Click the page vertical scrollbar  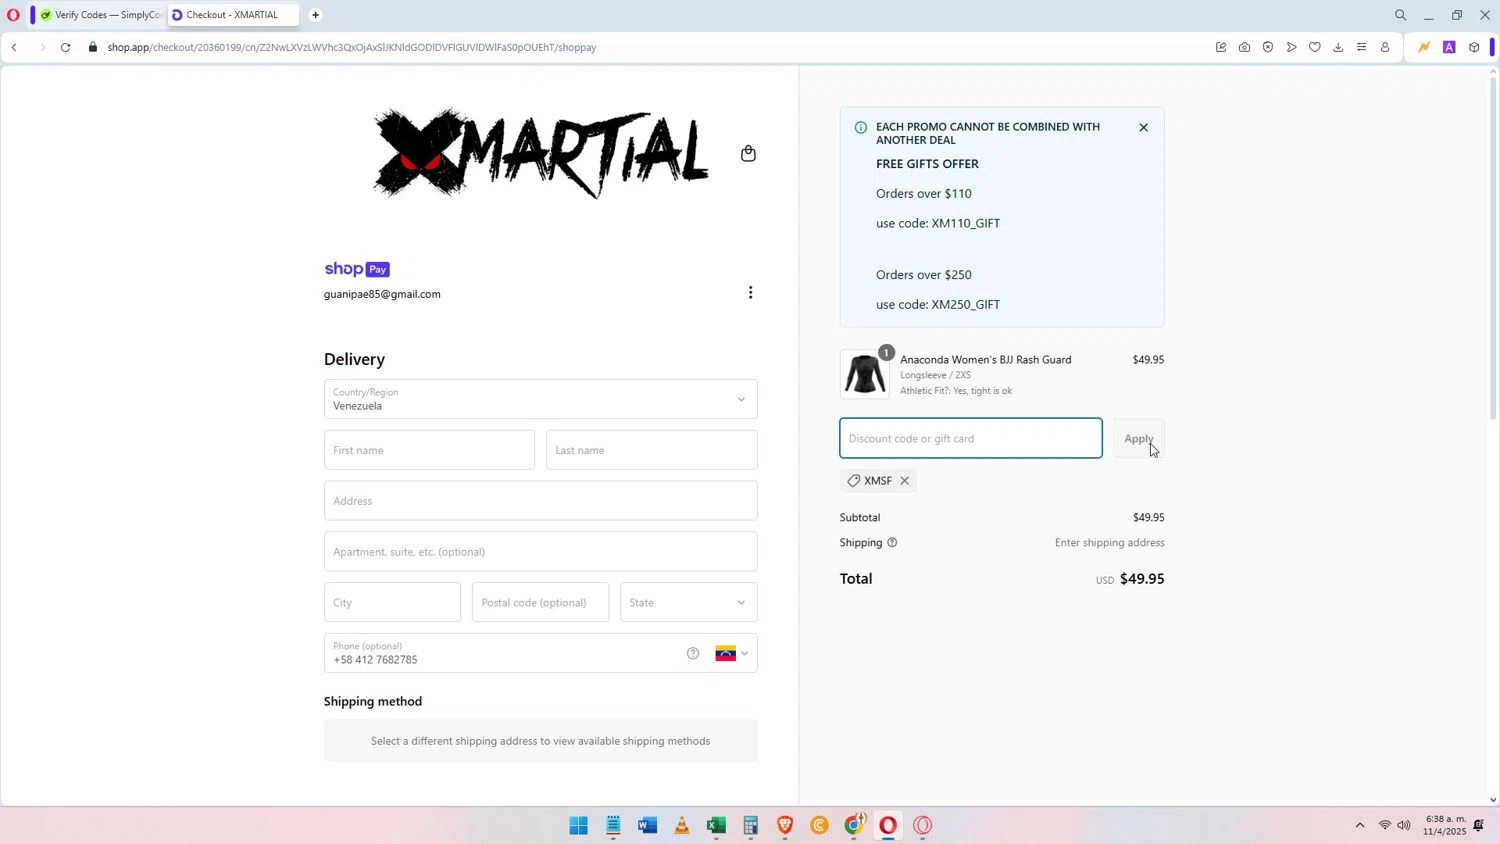[x=1493, y=247]
